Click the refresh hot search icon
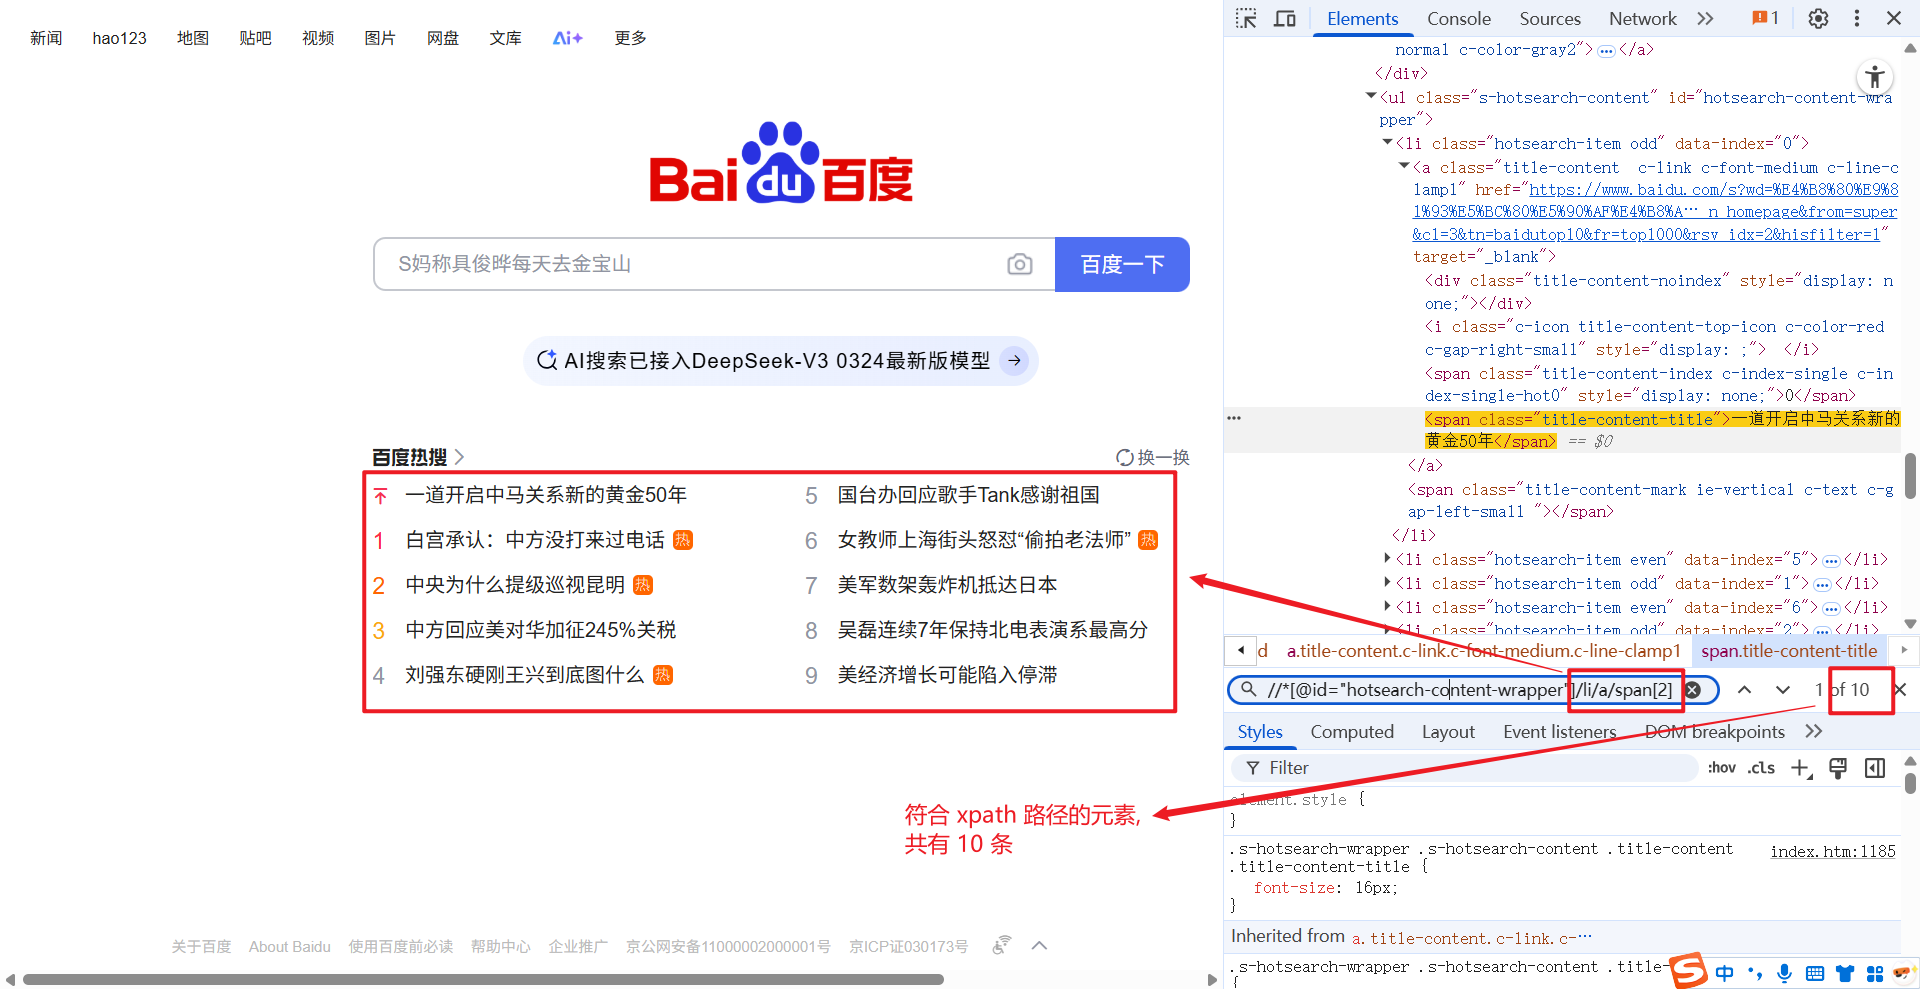This screenshot has height=989, width=1920. pyautogui.click(x=1125, y=458)
